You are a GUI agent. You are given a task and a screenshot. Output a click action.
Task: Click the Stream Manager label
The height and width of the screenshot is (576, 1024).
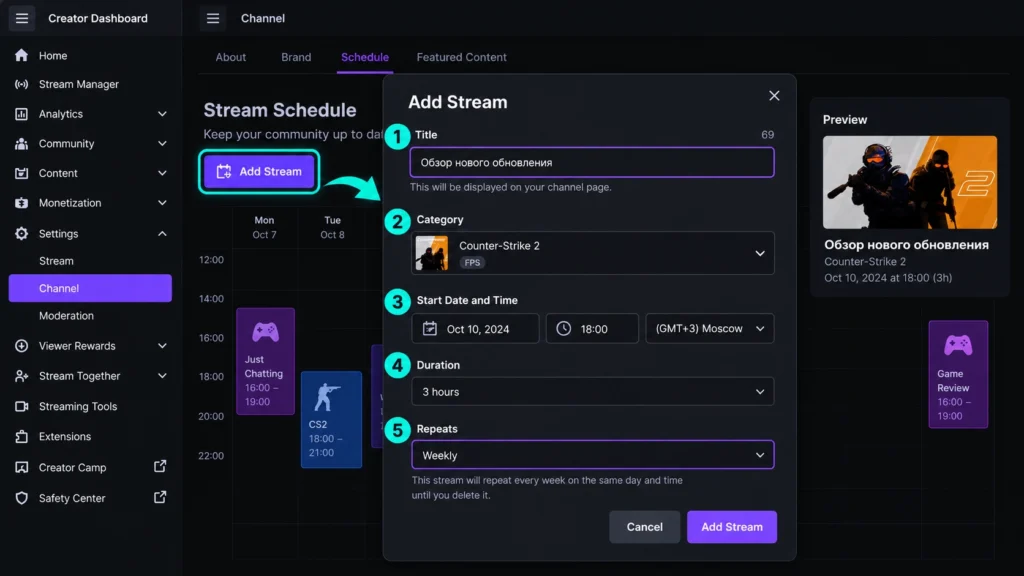79,84
